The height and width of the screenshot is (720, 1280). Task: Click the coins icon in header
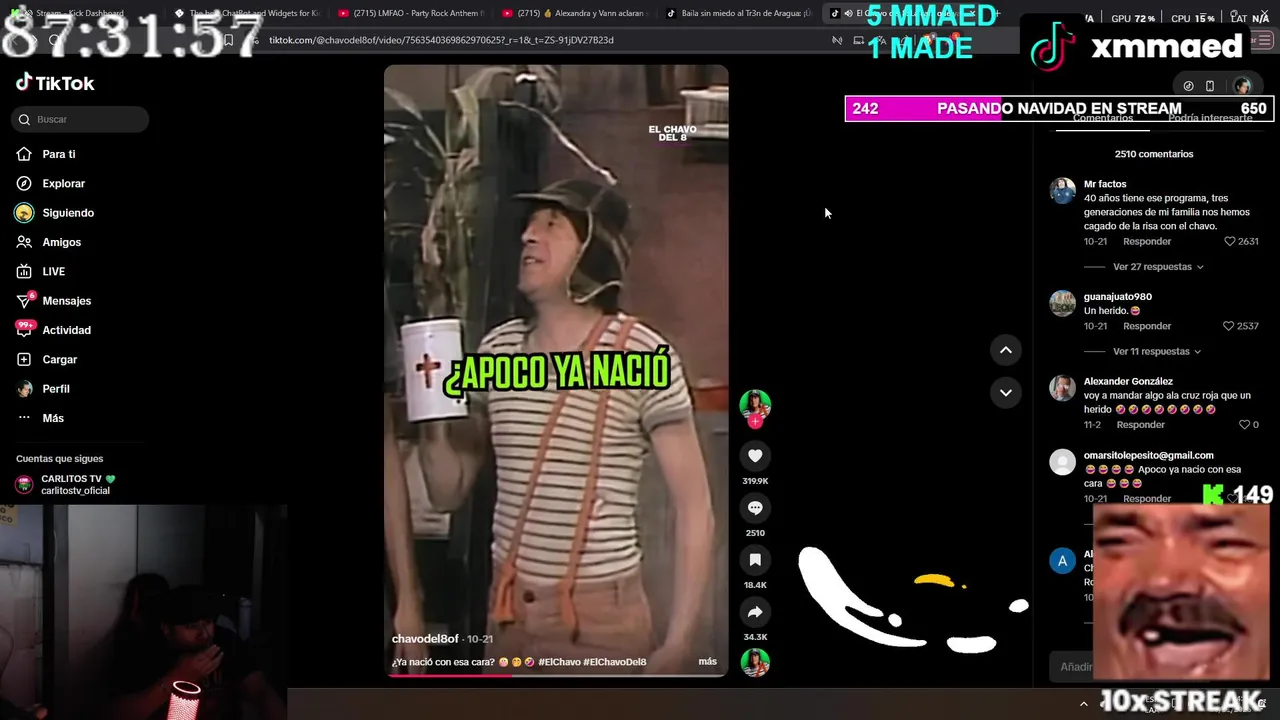point(1188,86)
